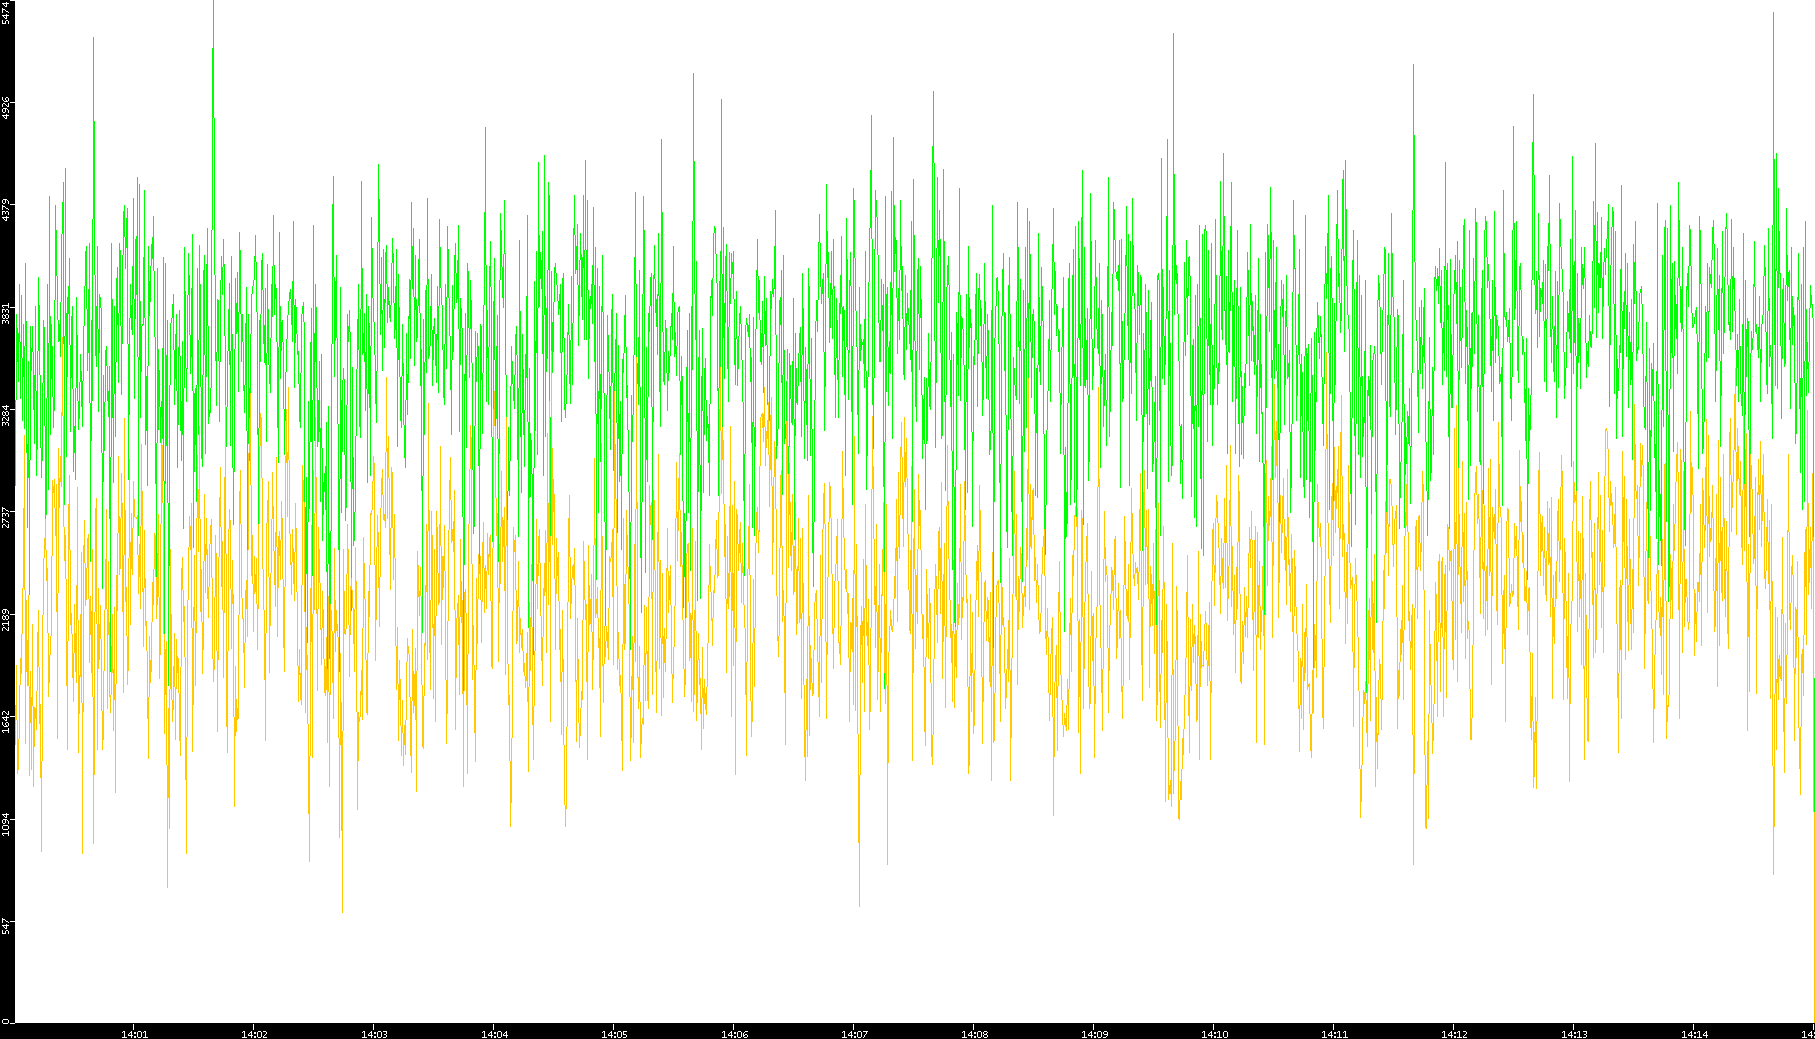
Task: Click the 14:09 time label
Action: coord(1094,1034)
